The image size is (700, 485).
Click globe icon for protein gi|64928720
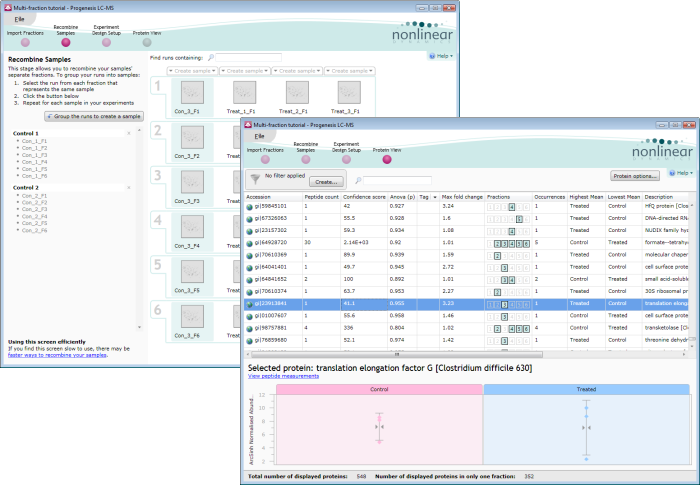coord(250,243)
